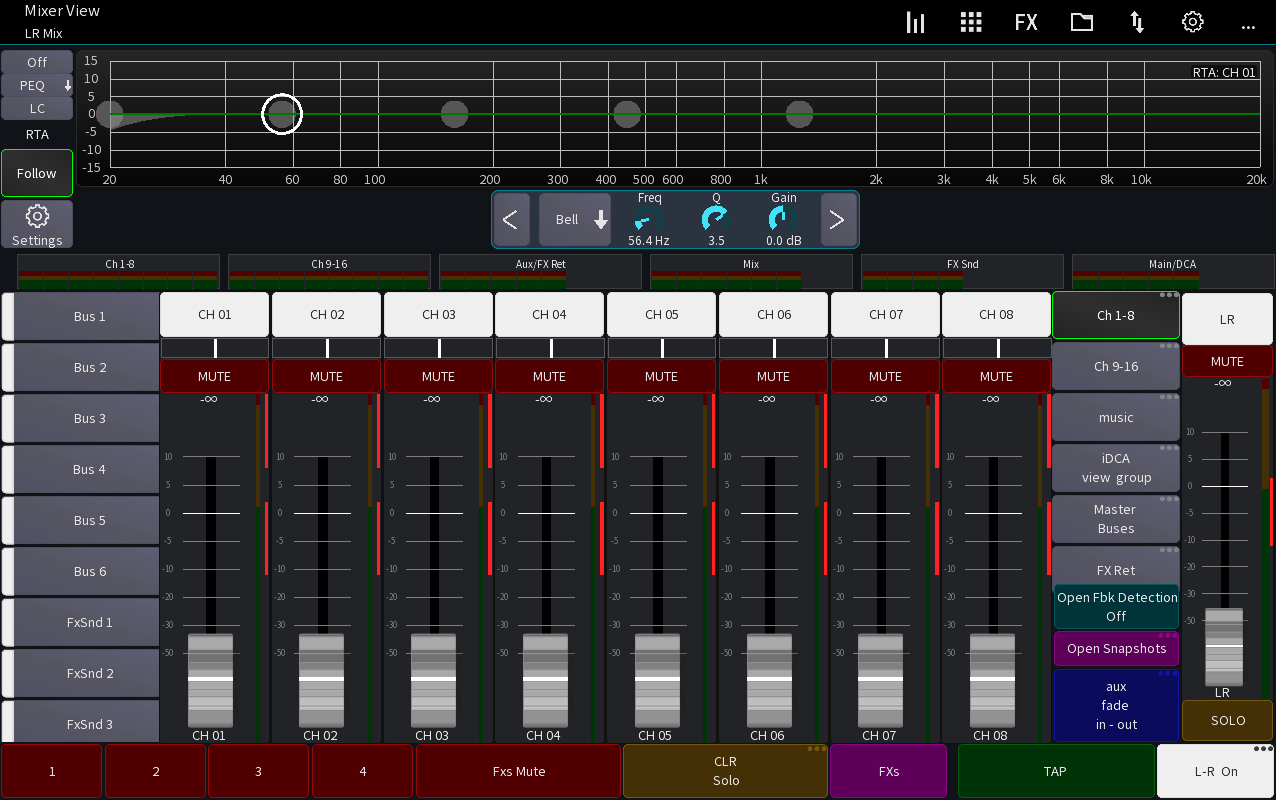The image size is (1276, 800).
Task: Open the grid matrix view icon
Action: pos(970,22)
